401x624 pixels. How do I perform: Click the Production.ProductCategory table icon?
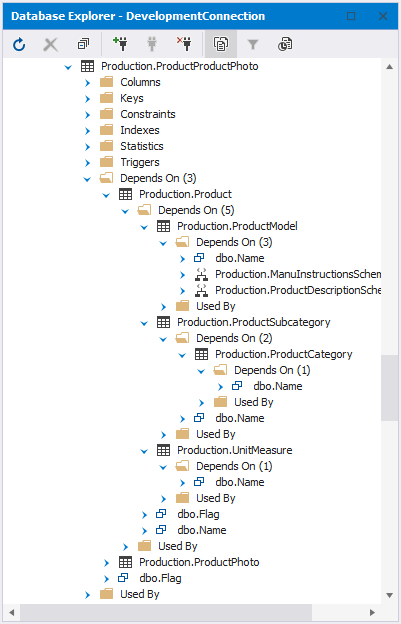pos(201,354)
